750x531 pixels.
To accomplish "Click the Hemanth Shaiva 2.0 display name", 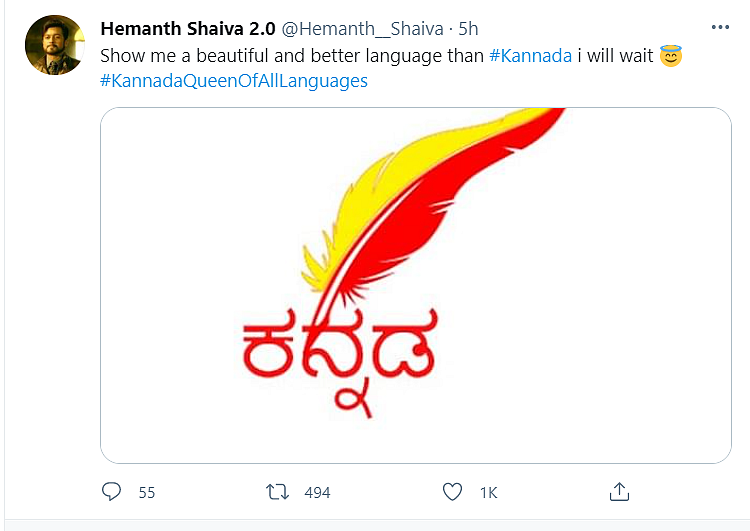I will point(188,29).
